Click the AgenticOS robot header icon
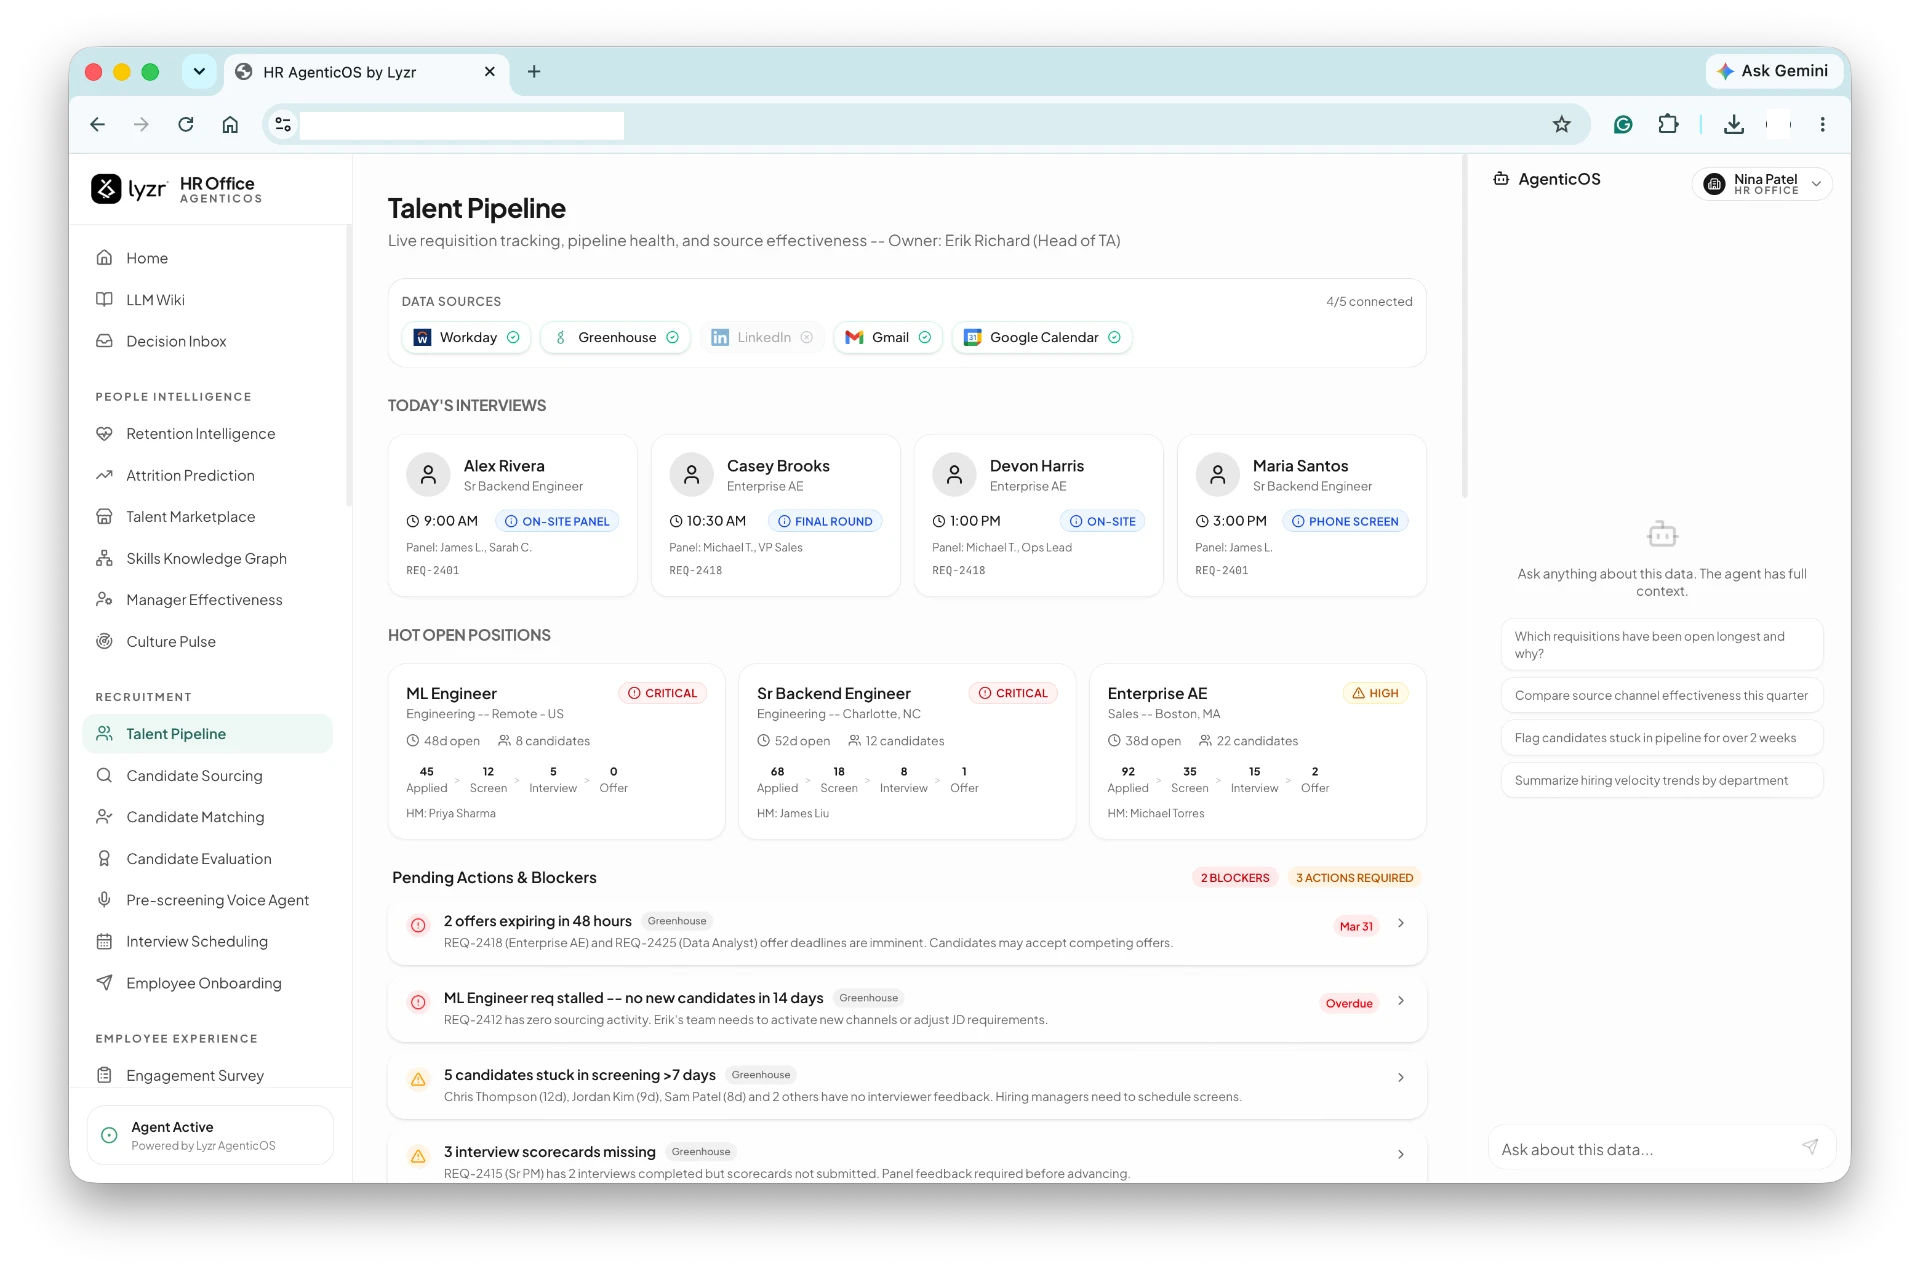1920x1274 pixels. pyautogui.click(x=1501, y=179)
